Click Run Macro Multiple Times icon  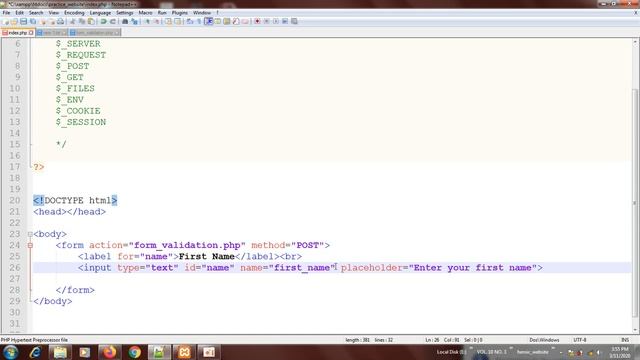pyautogui.click(x=285, y=21)
